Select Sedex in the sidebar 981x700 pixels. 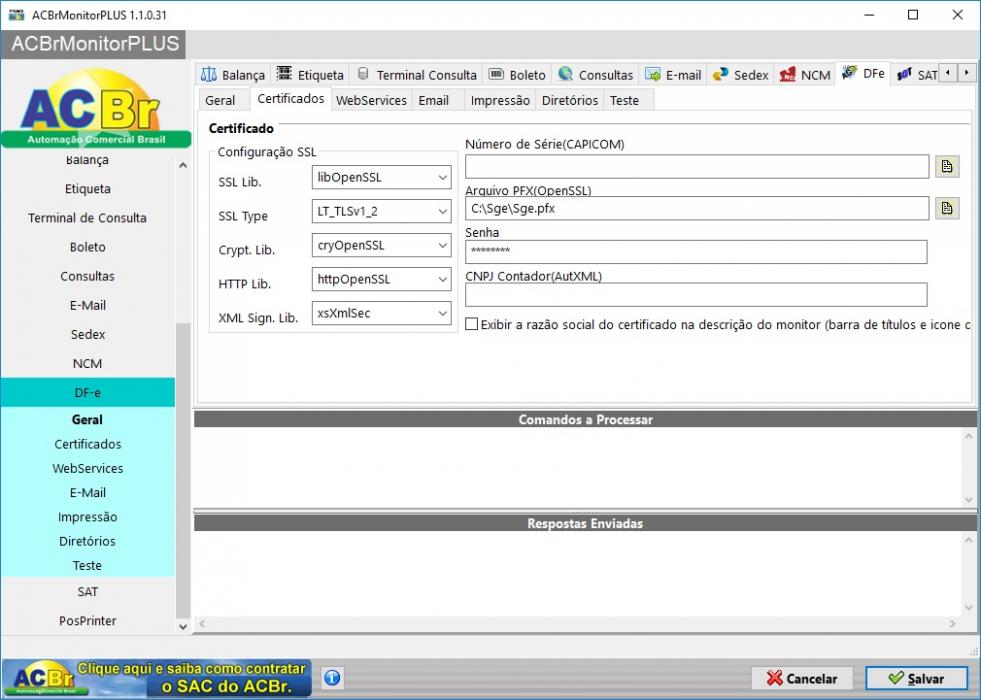[x=88, y=334]
